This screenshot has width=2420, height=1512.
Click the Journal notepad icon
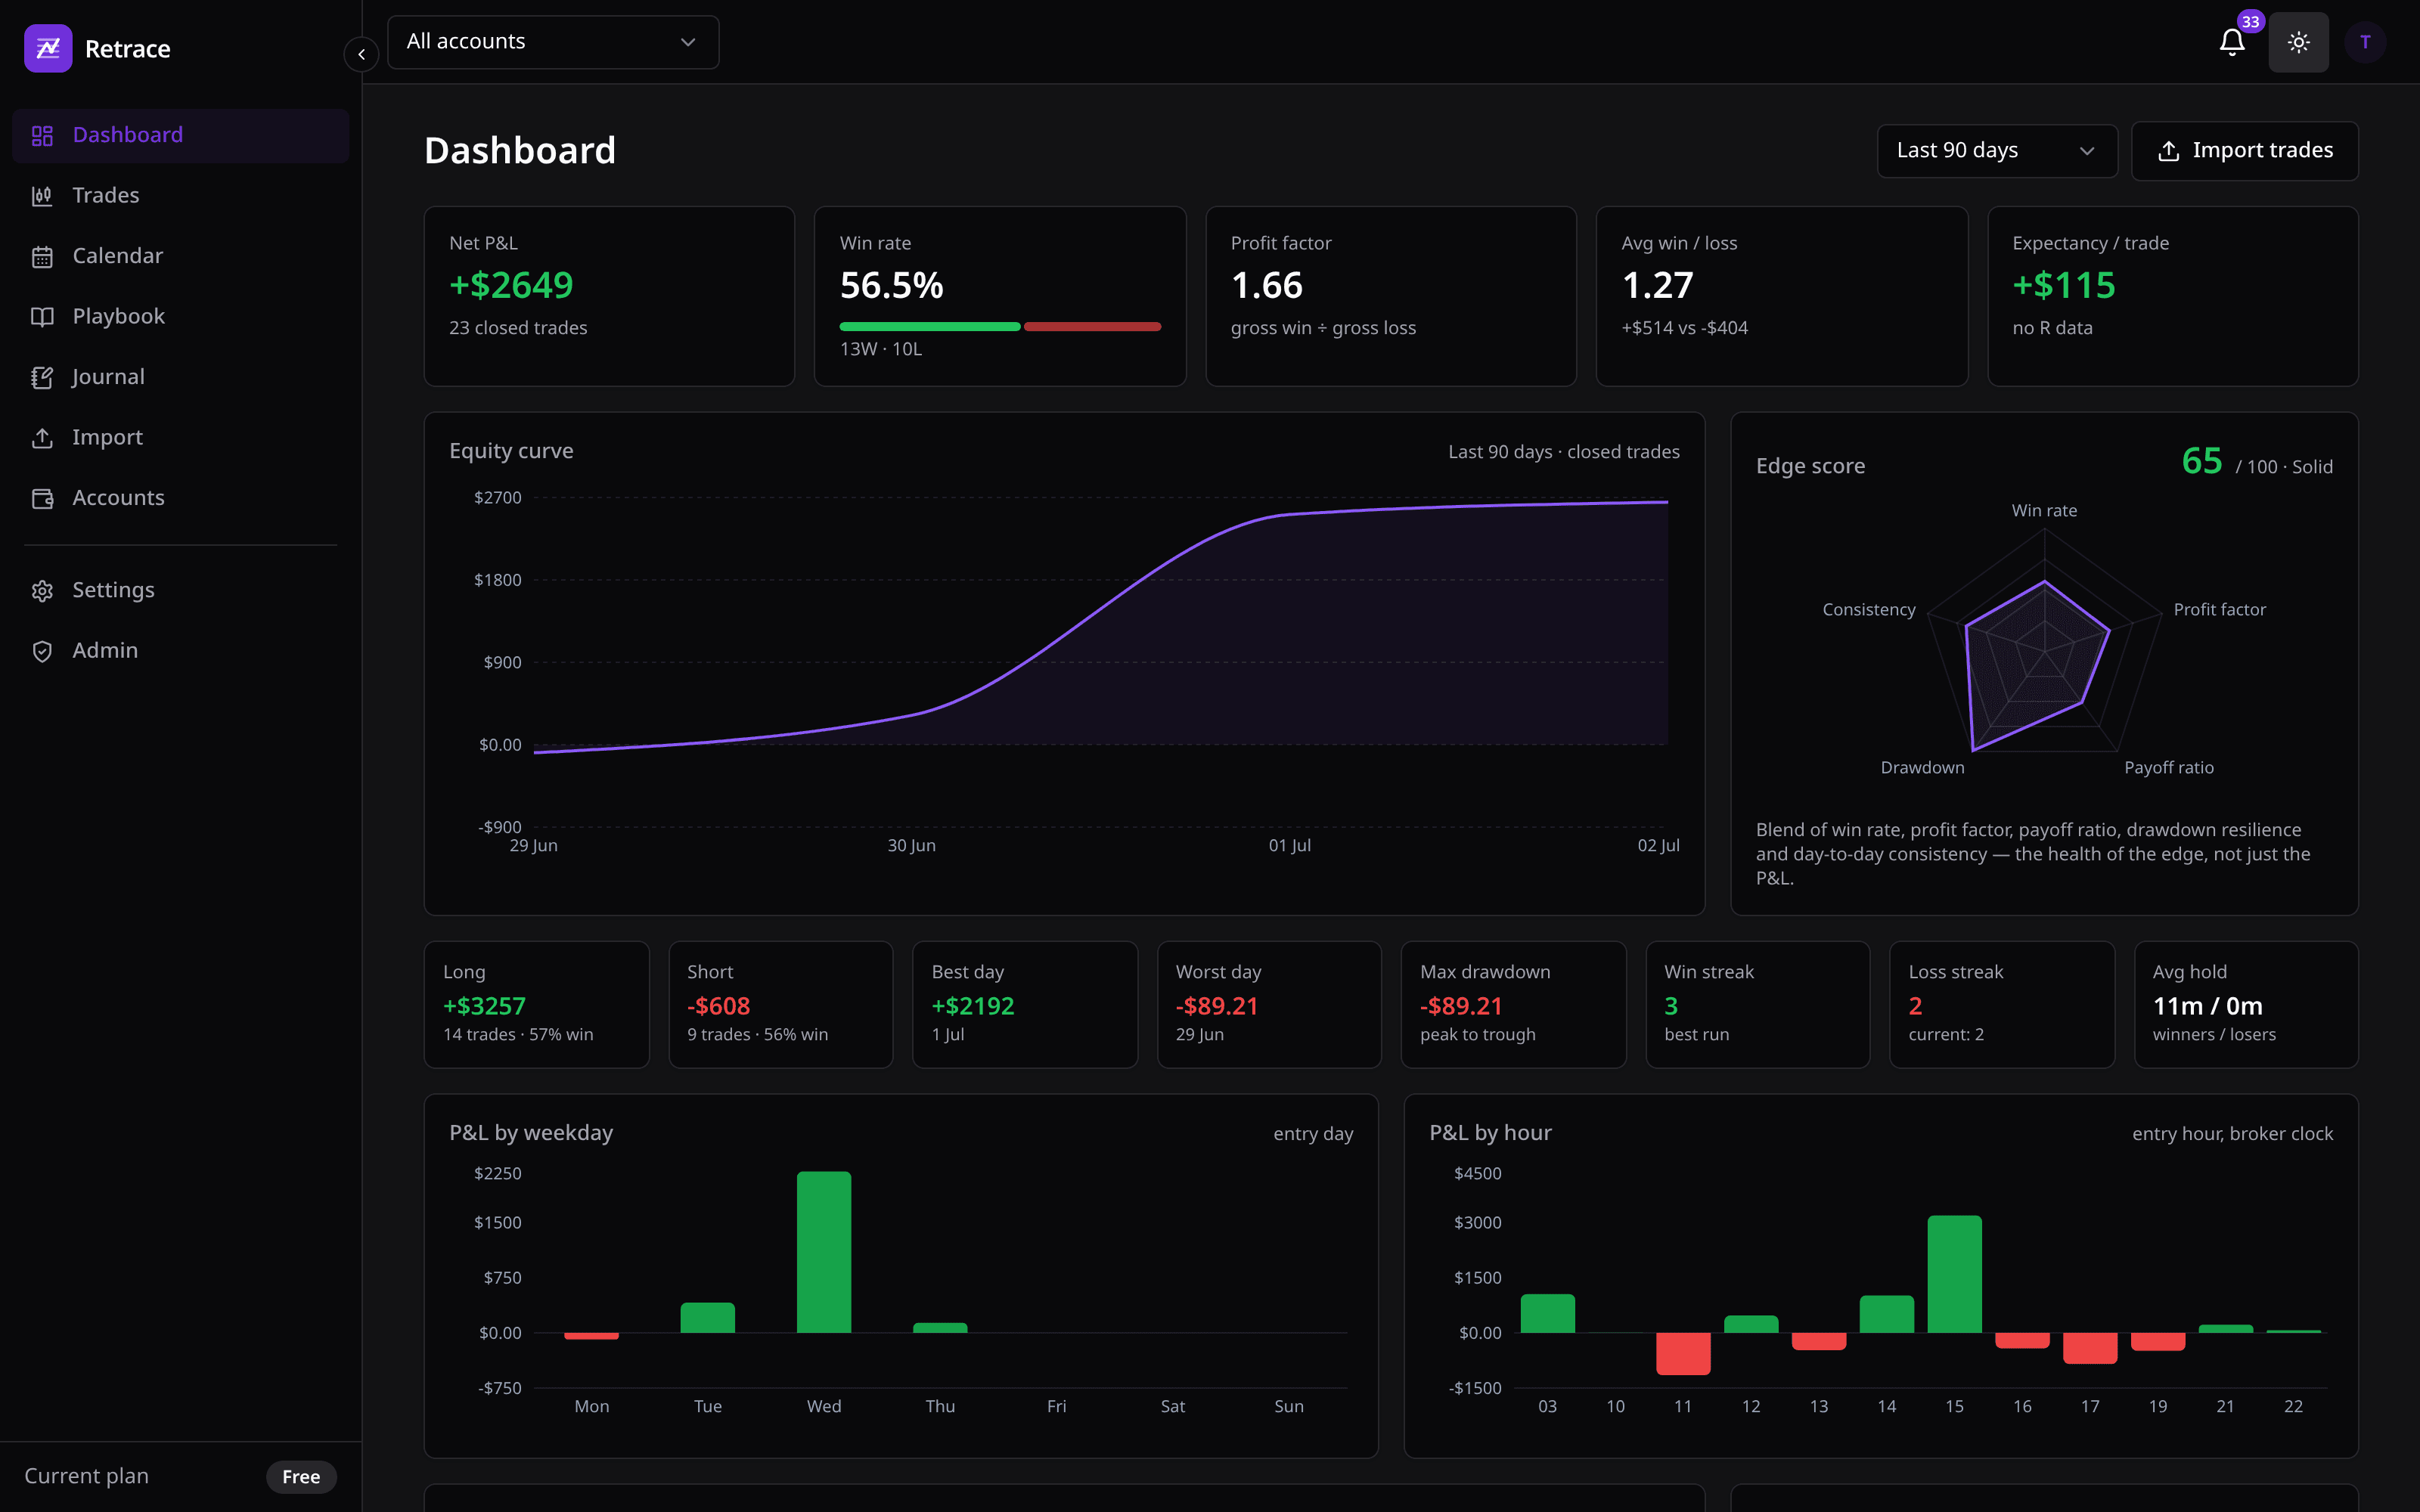(x=42, y=377)
